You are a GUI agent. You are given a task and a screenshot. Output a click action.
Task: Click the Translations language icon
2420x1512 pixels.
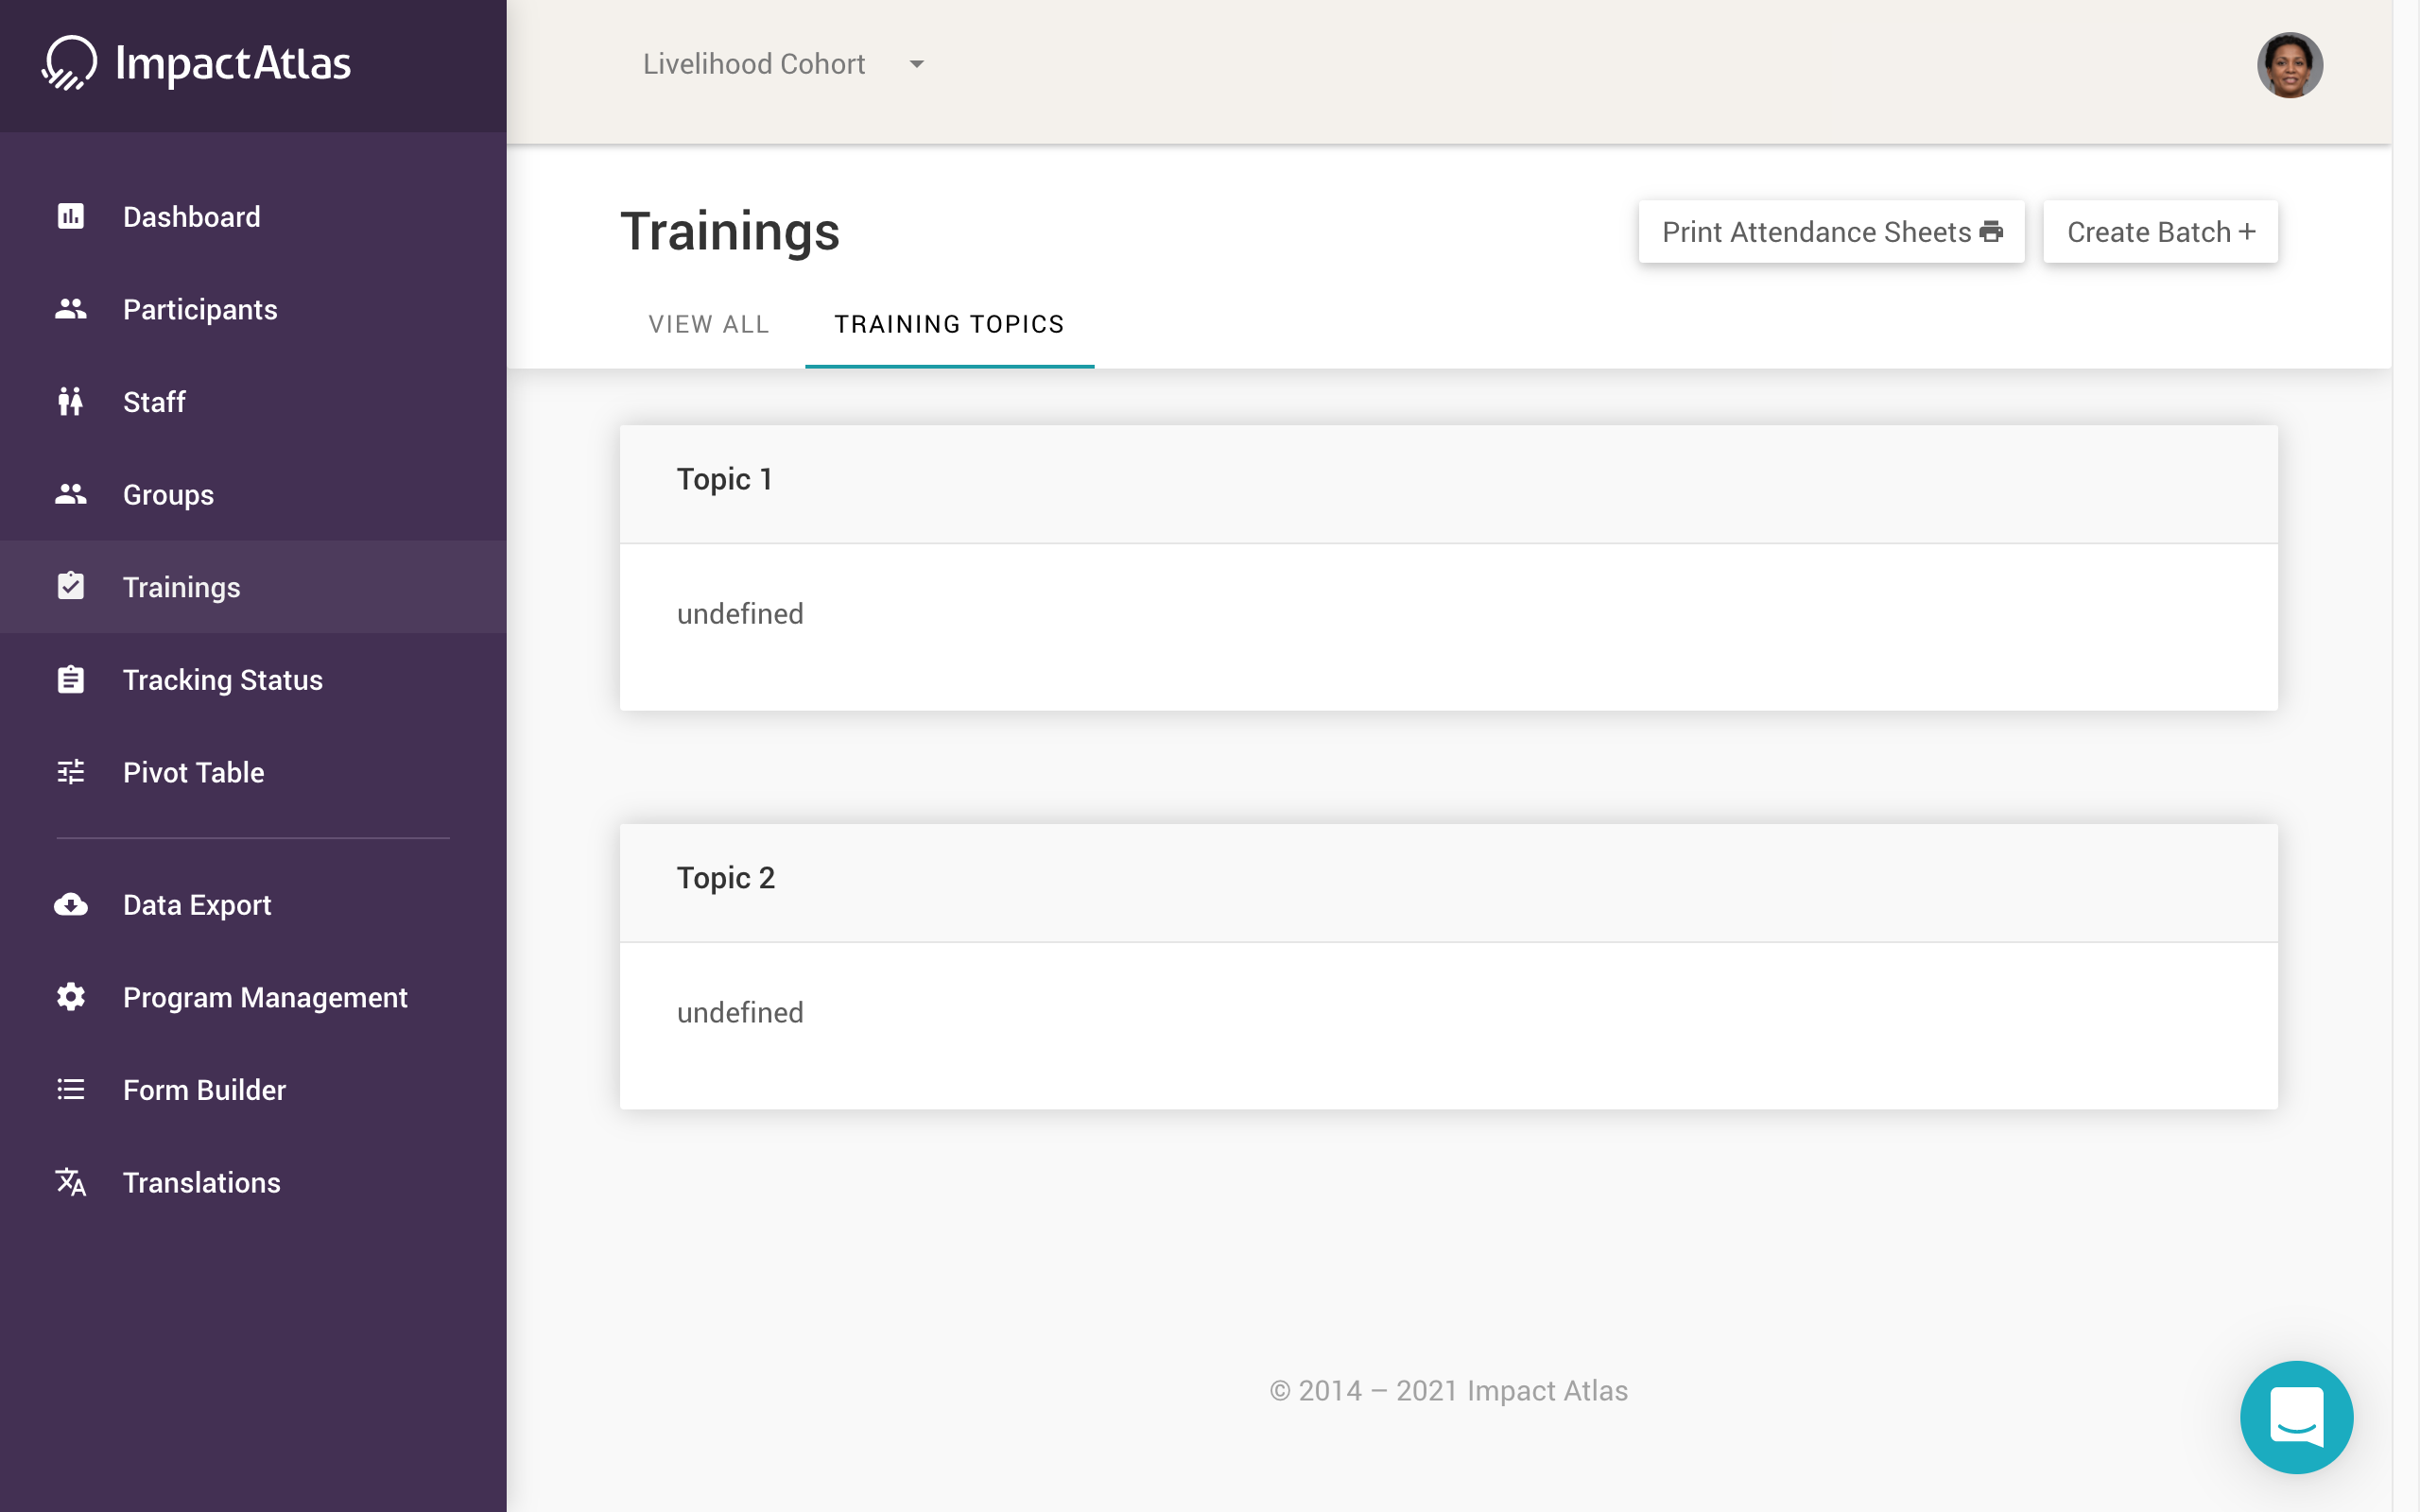[x=70, y=1182]
